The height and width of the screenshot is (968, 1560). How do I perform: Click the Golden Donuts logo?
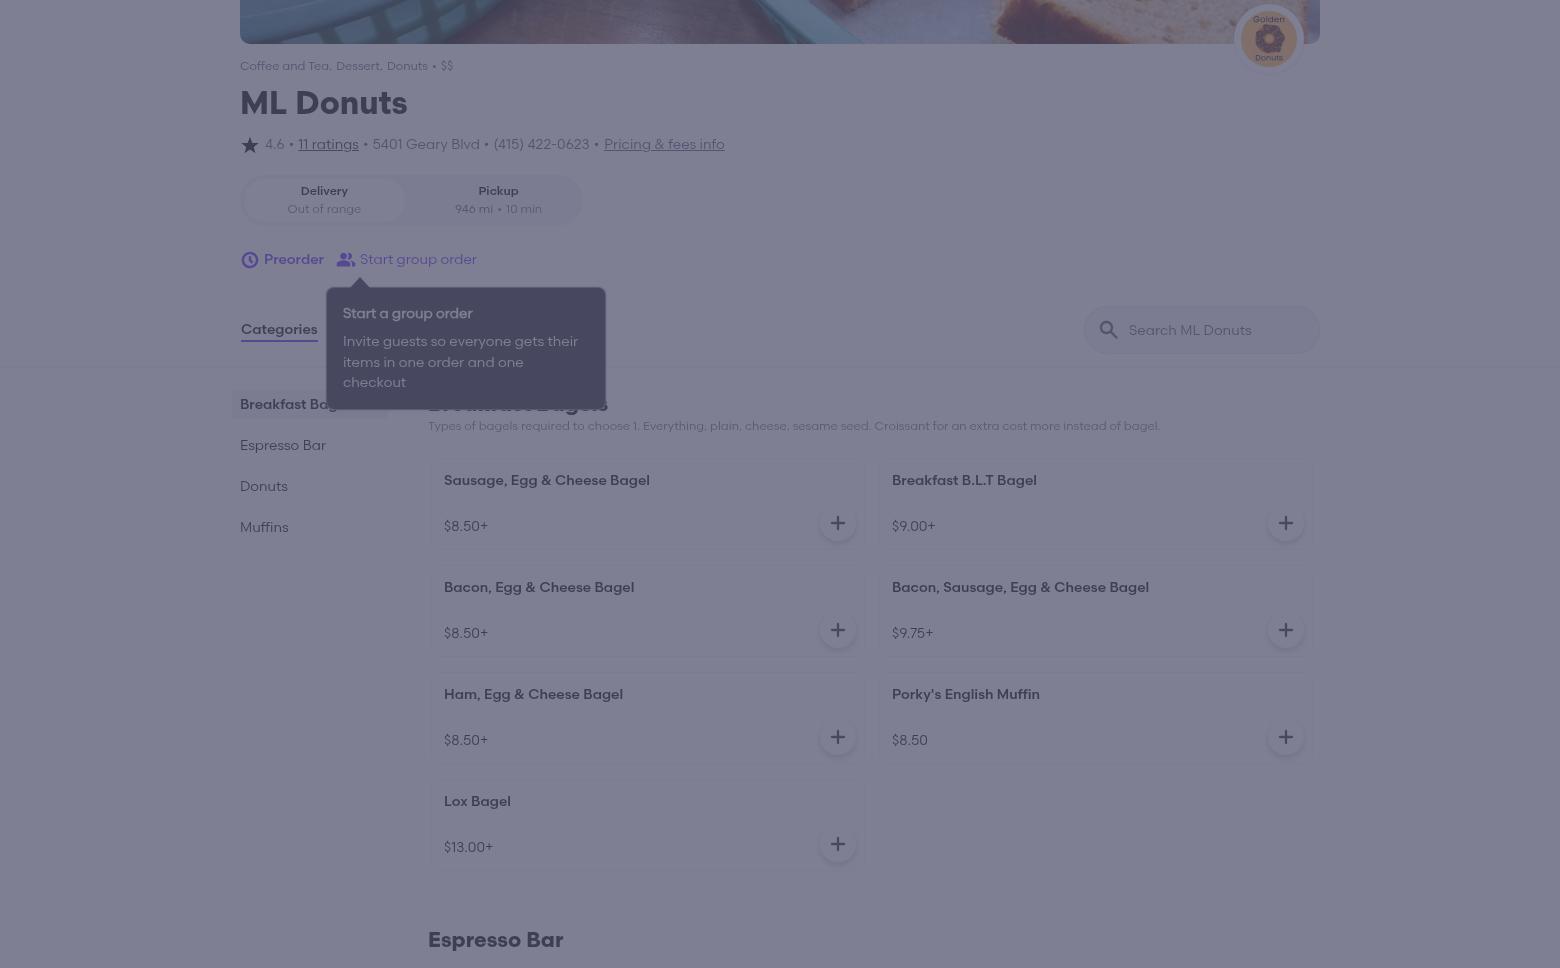pyautogui.click(x=1269, y=39)
